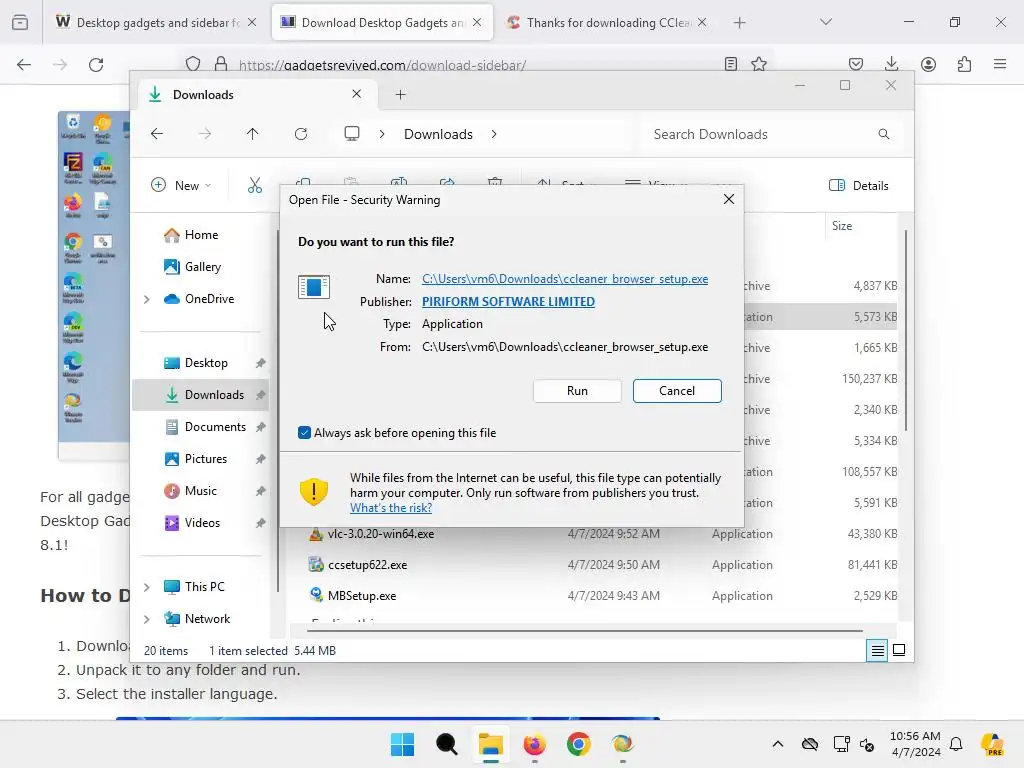This screenshot has height=768, width=1024.
Task: Click Explorer up-one-level arrow
Action: (x=253, y=134)
